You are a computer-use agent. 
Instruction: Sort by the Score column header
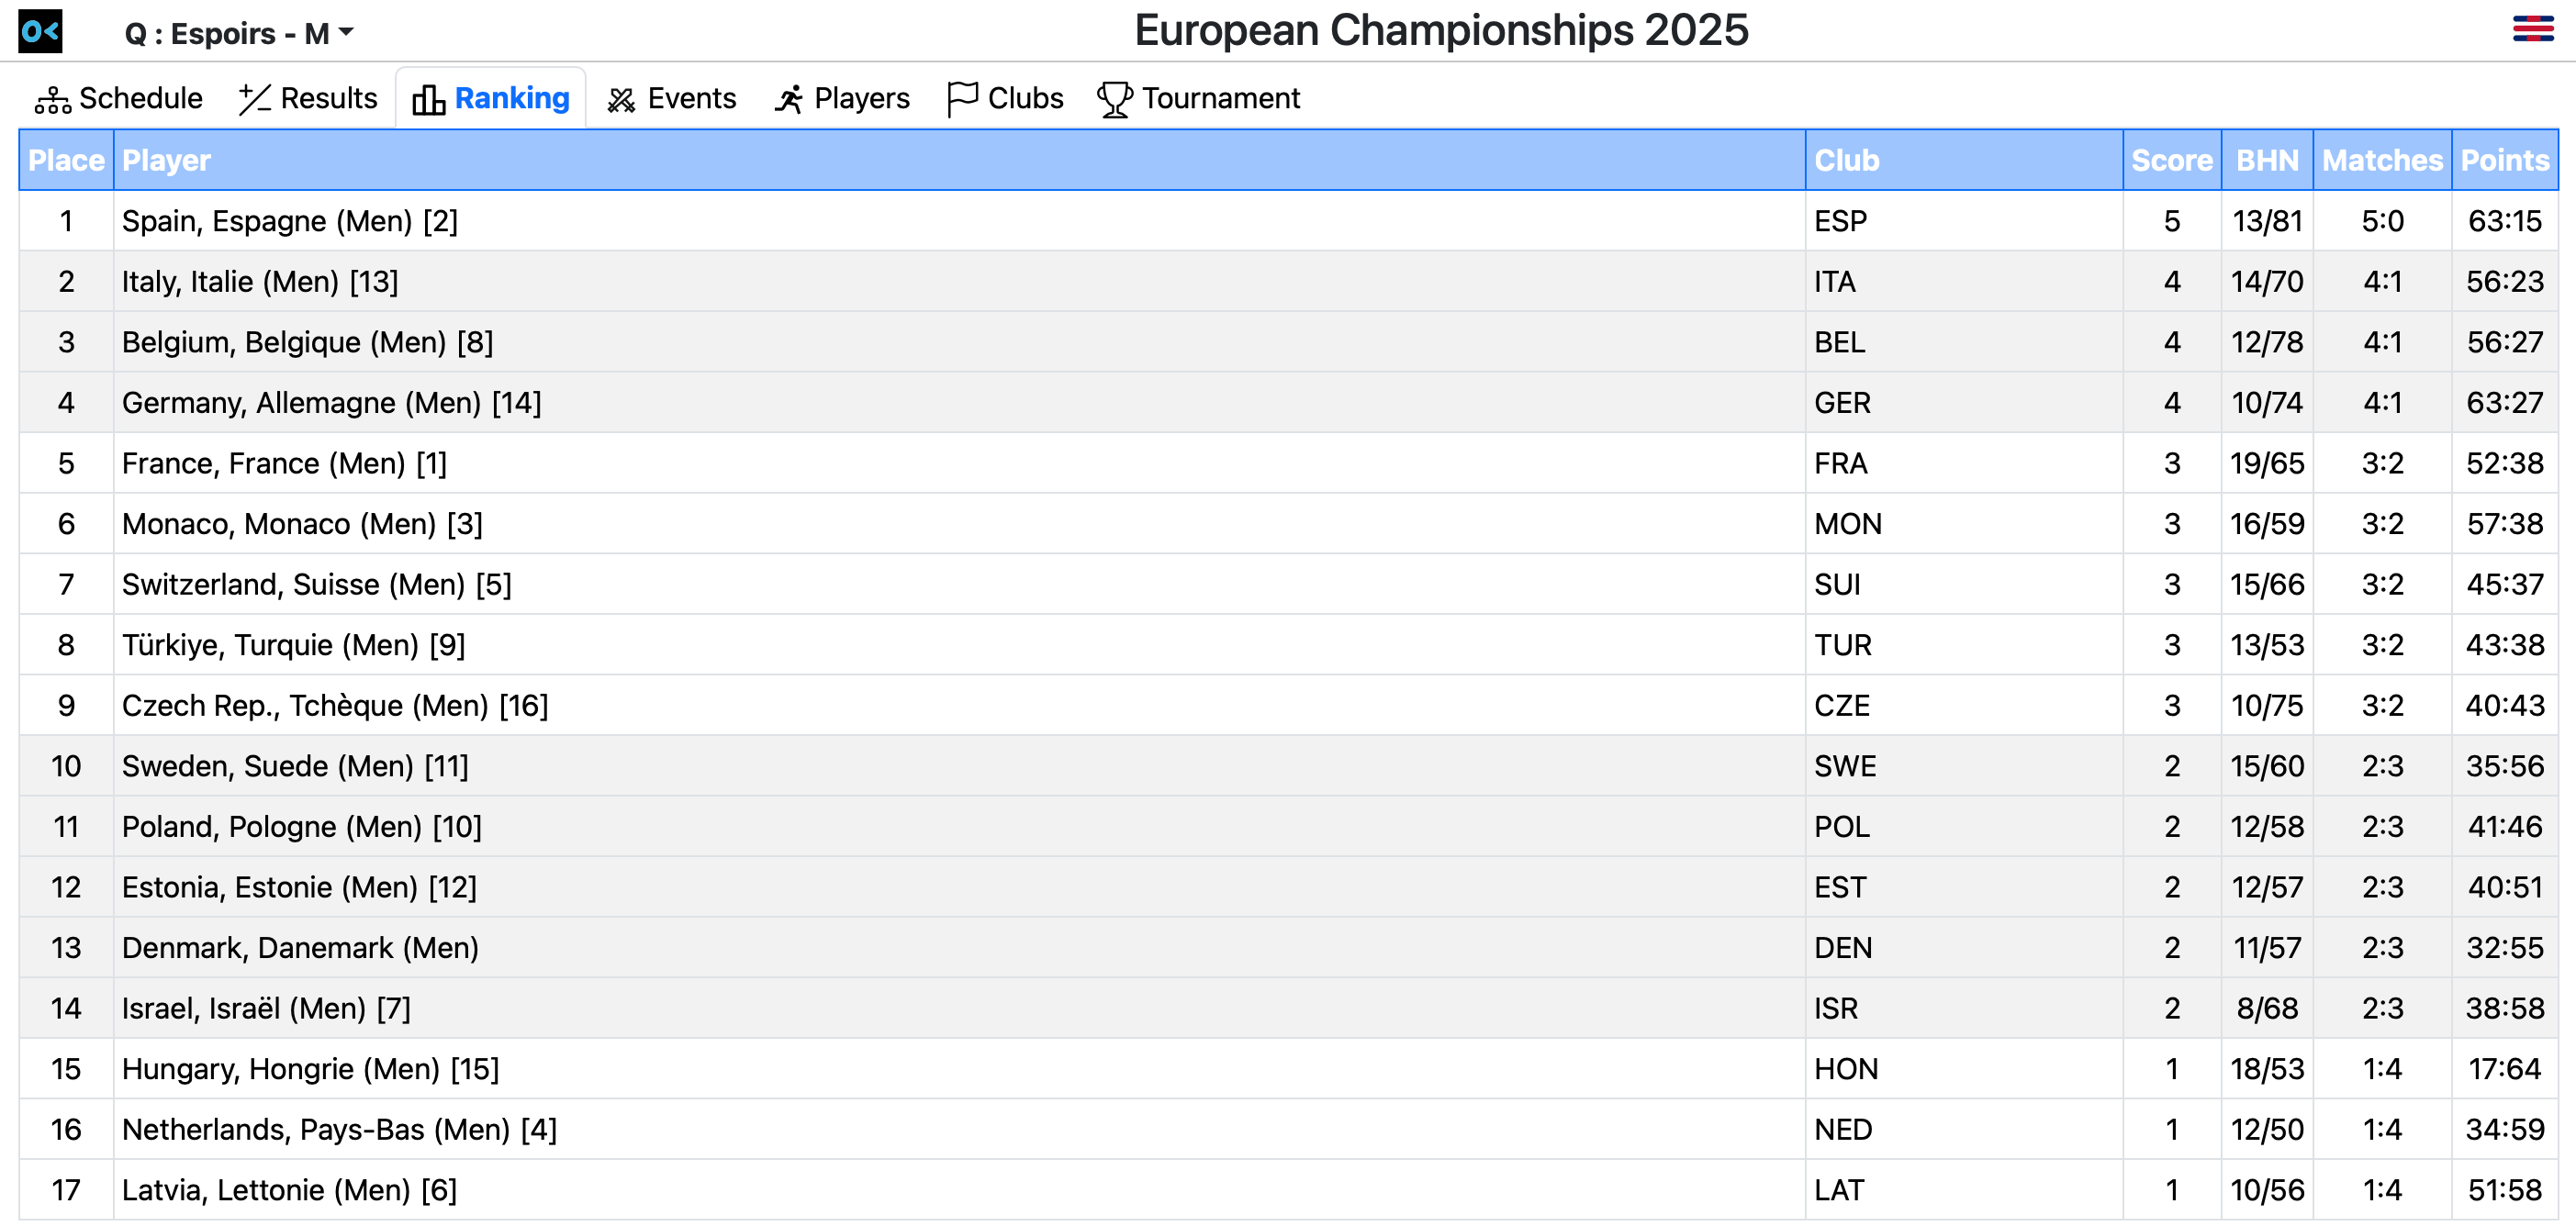(x=2170, y=160)
